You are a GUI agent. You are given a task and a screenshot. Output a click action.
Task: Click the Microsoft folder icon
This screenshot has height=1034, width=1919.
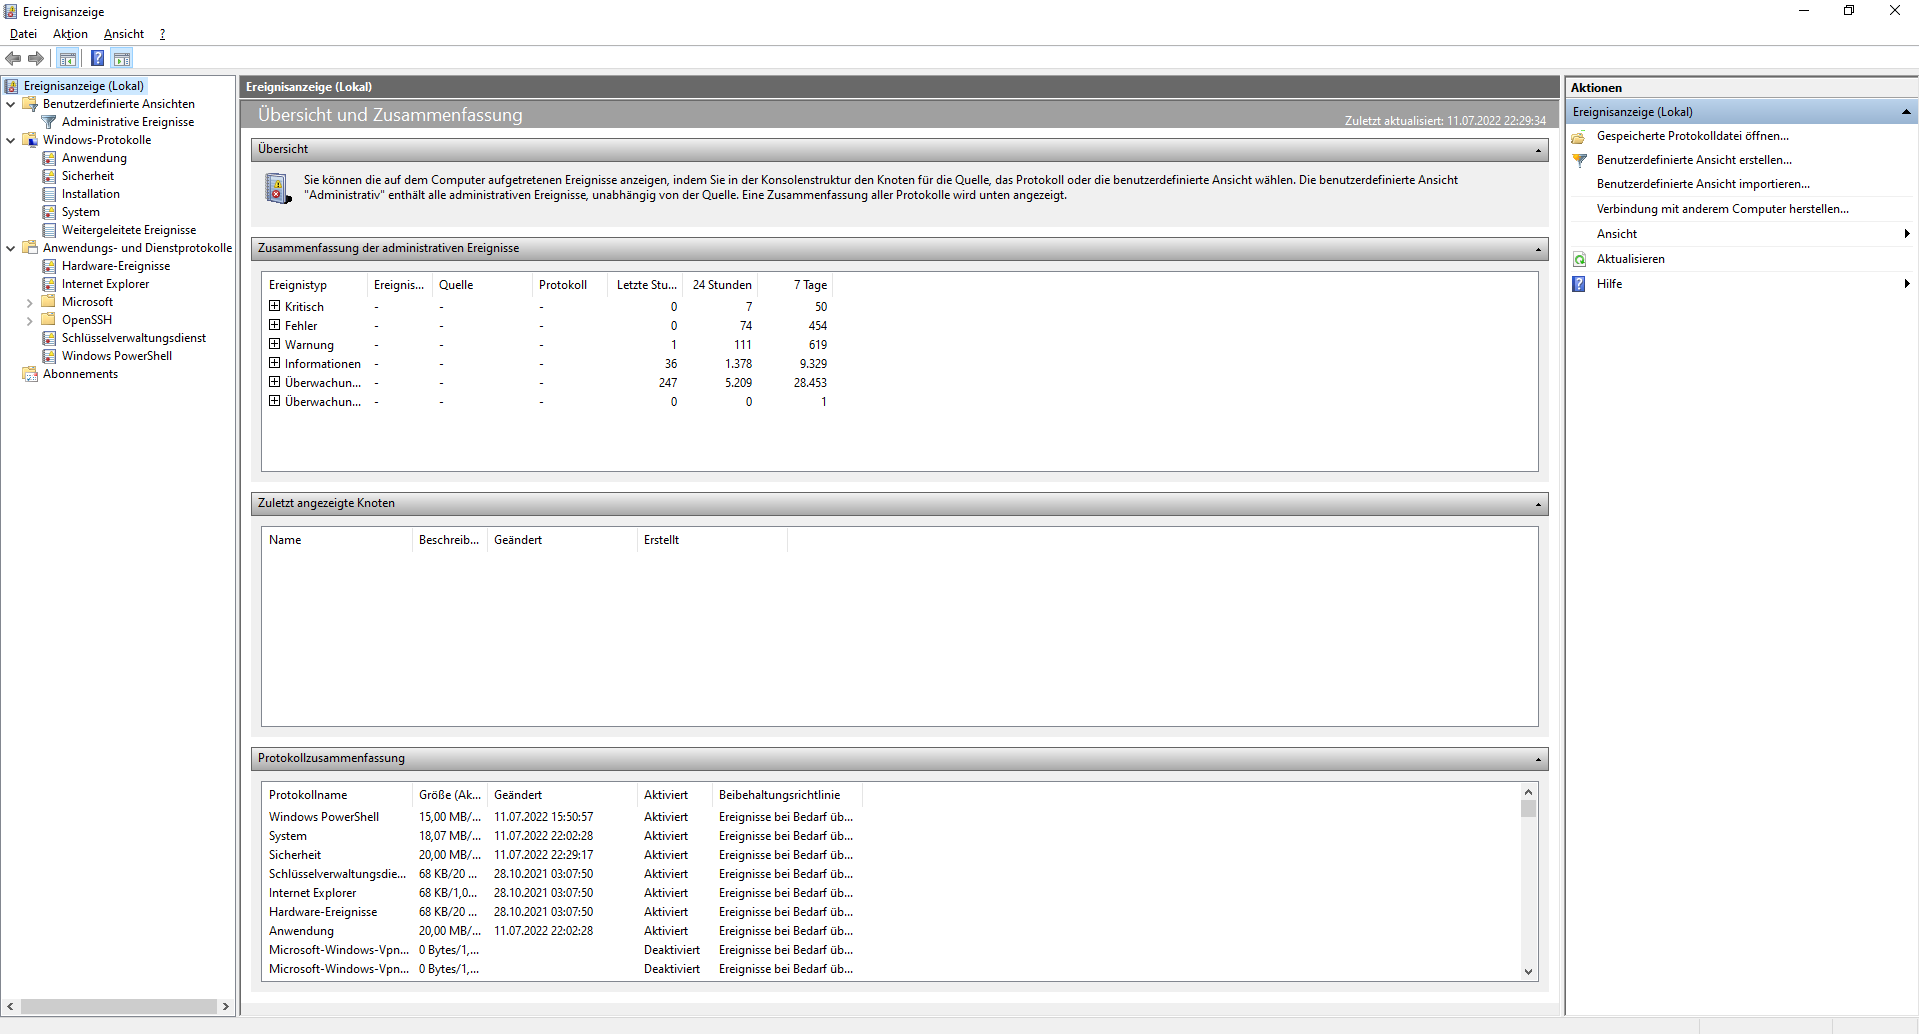point(49,302)
